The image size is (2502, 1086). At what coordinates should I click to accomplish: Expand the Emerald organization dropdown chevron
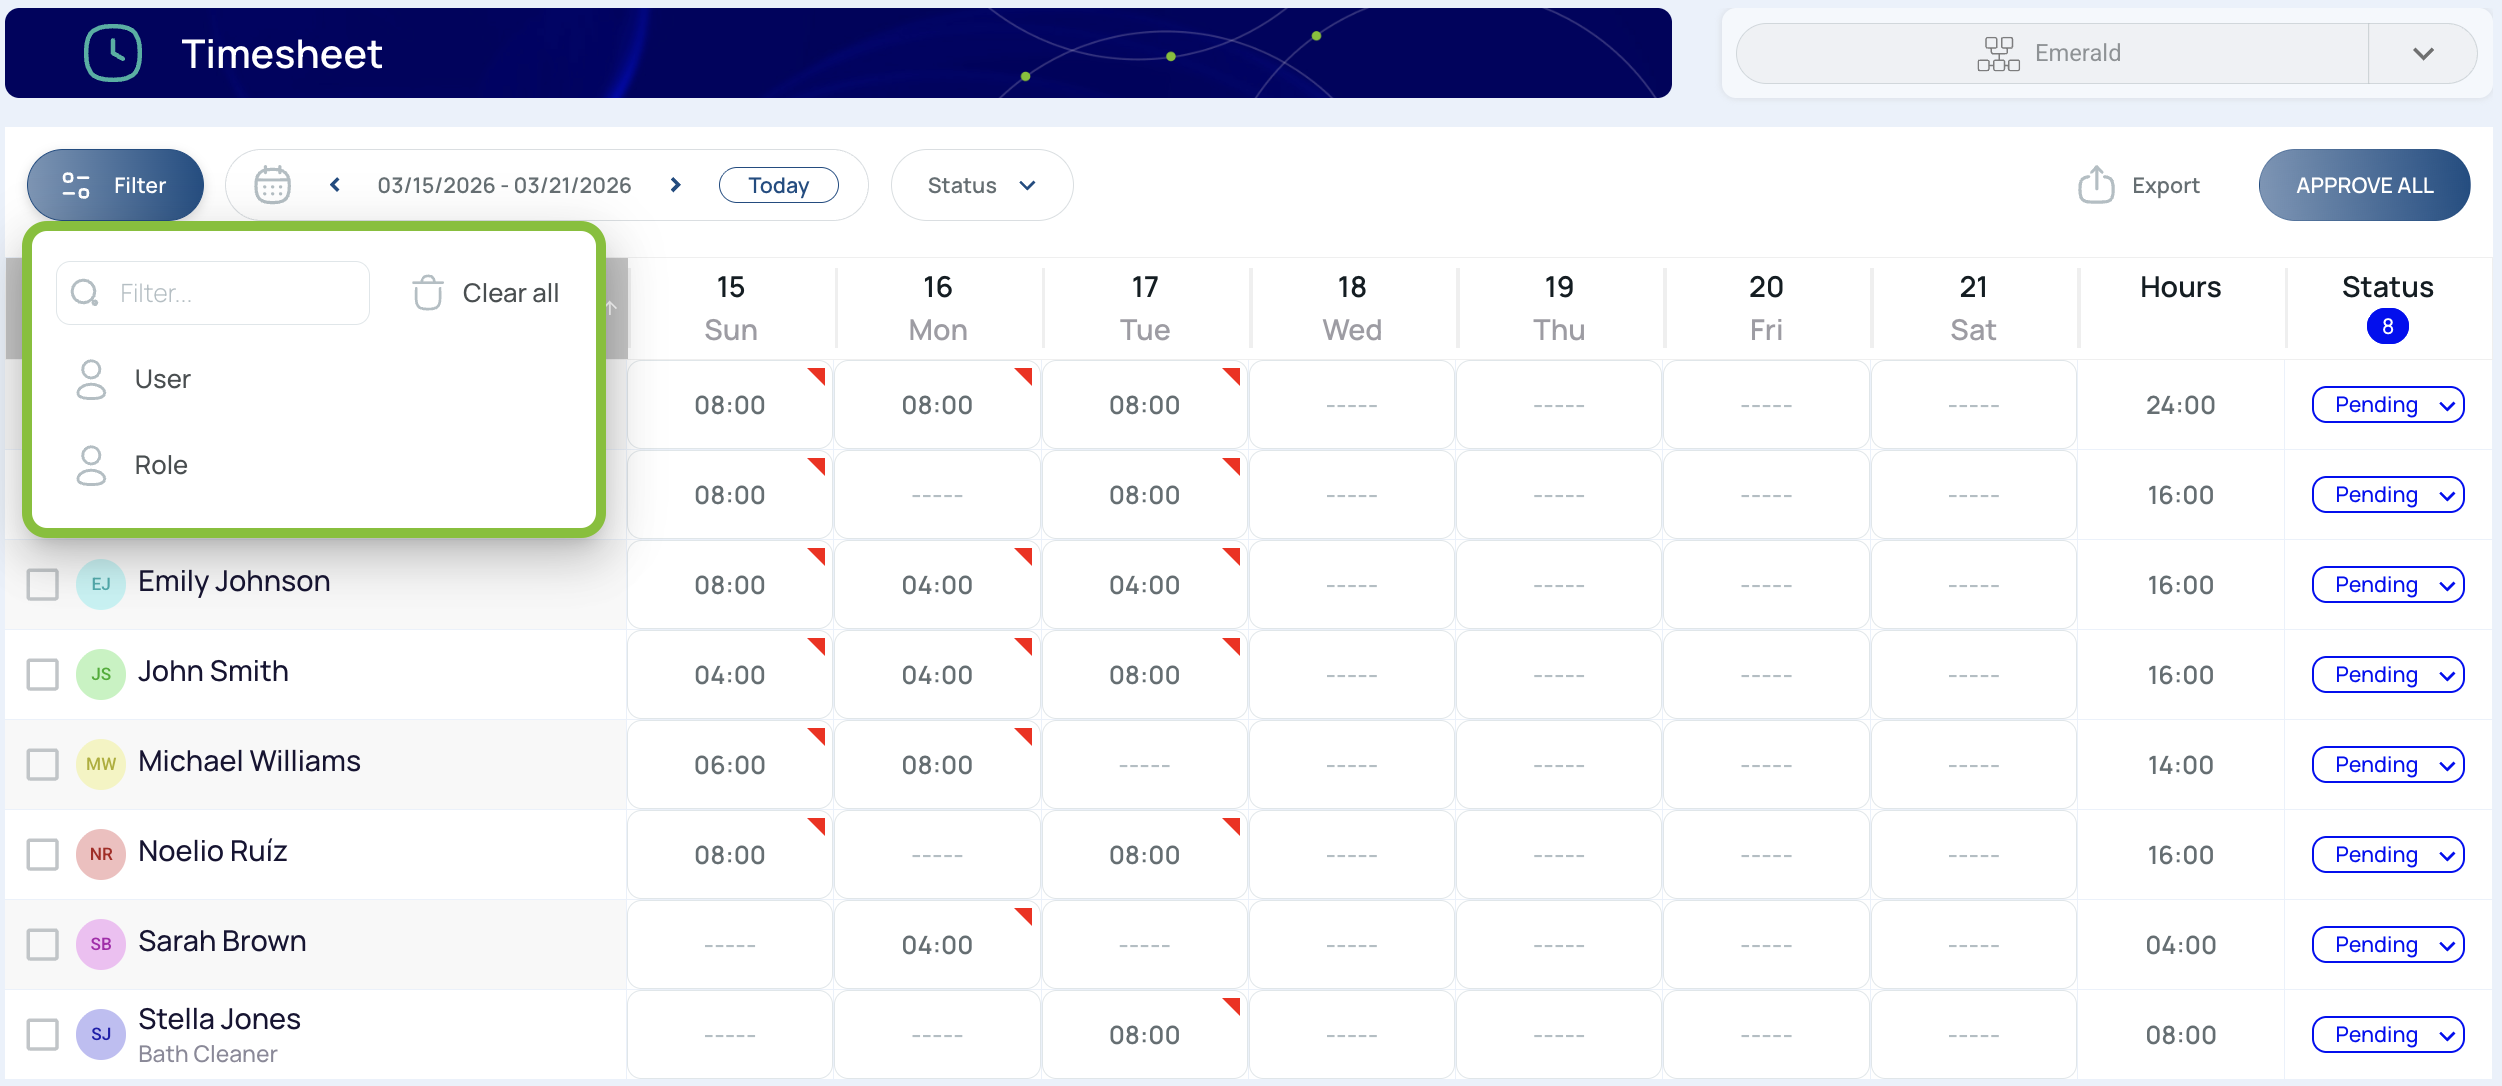coord(2422,53)
